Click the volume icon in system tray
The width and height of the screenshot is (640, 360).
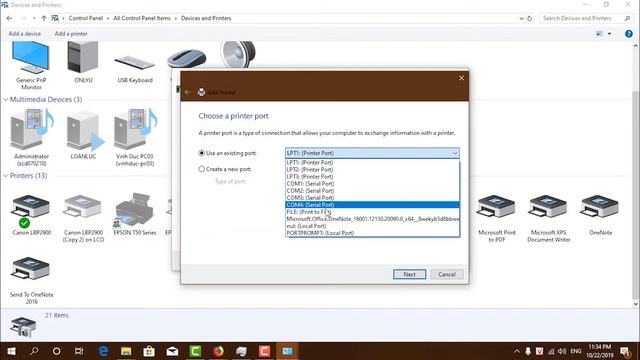(x=562, y=351)
